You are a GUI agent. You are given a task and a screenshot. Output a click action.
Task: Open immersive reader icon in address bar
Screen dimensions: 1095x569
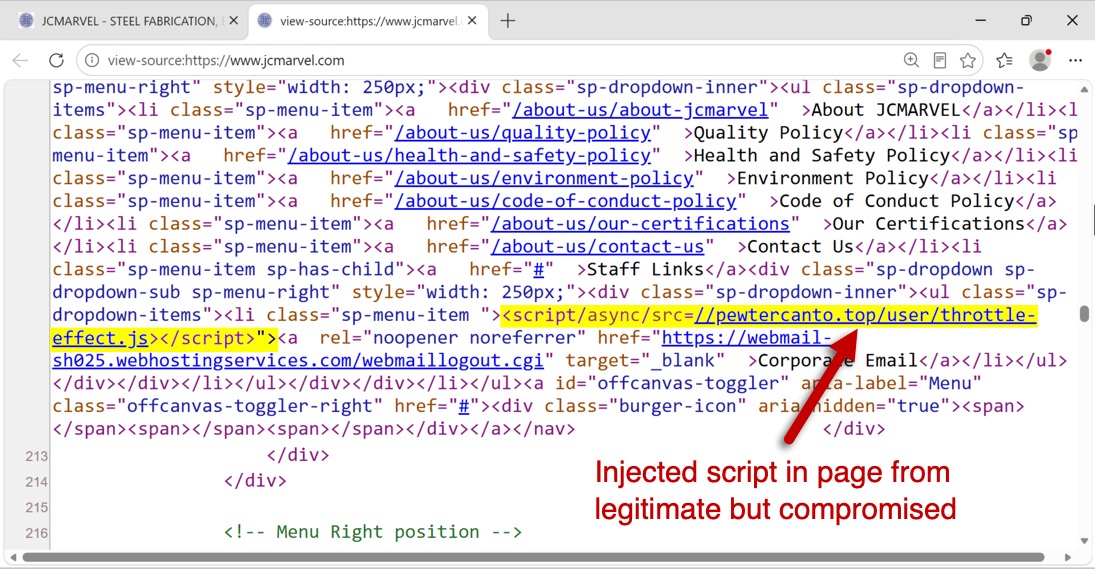940,61
